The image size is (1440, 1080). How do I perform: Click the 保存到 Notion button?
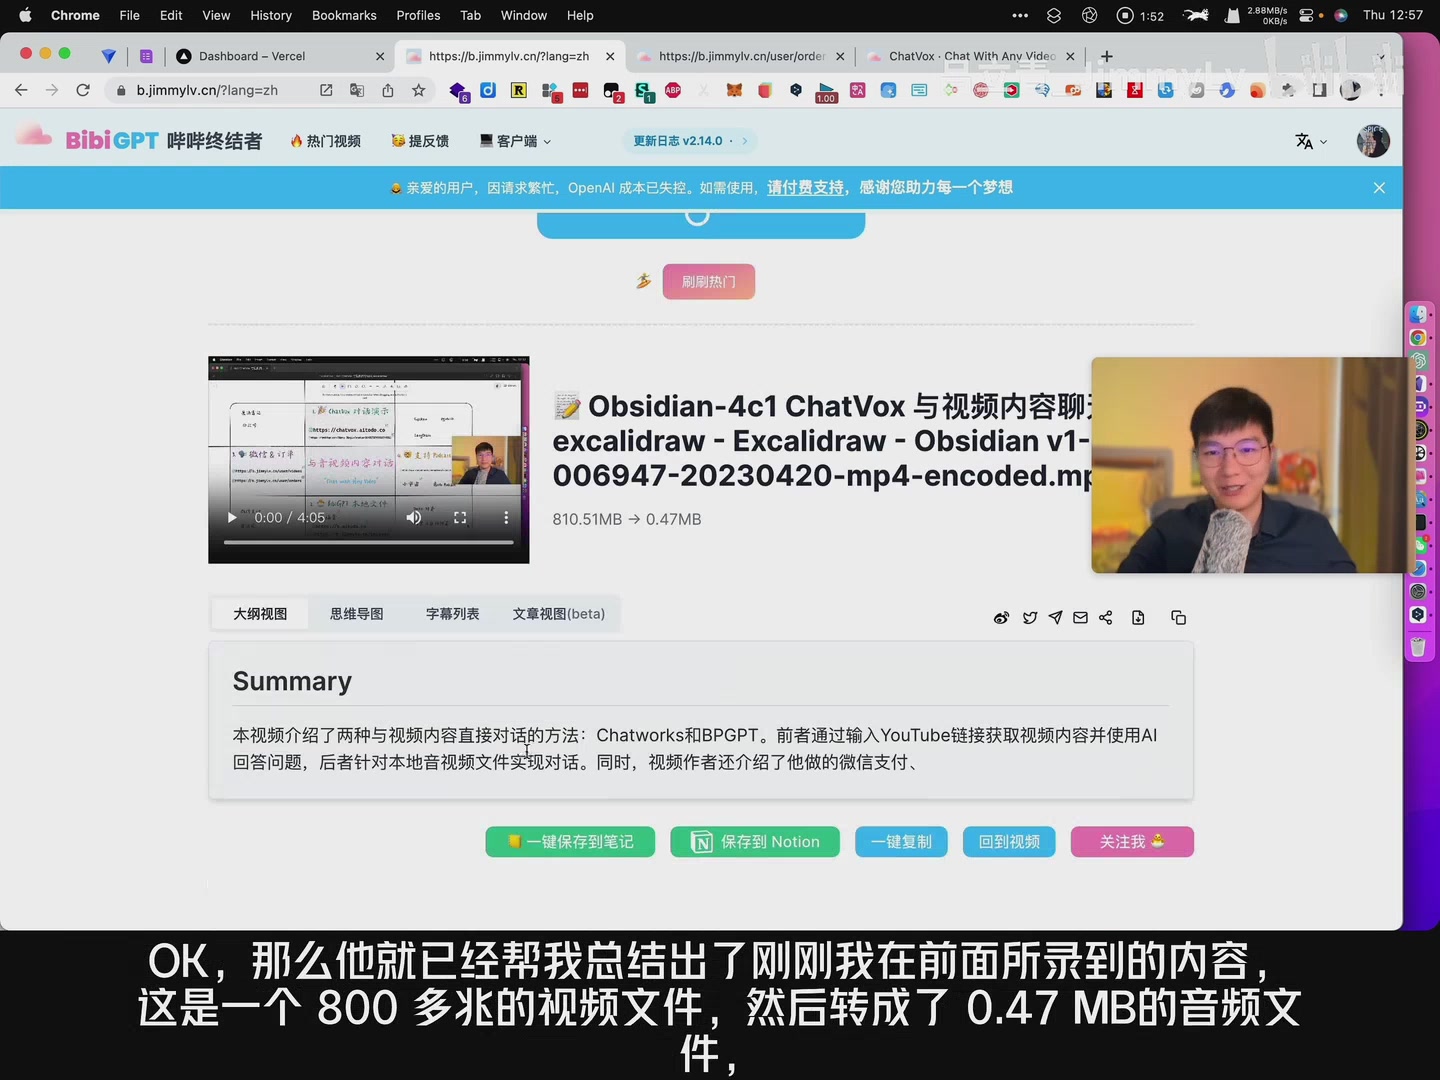pos(755,842)
